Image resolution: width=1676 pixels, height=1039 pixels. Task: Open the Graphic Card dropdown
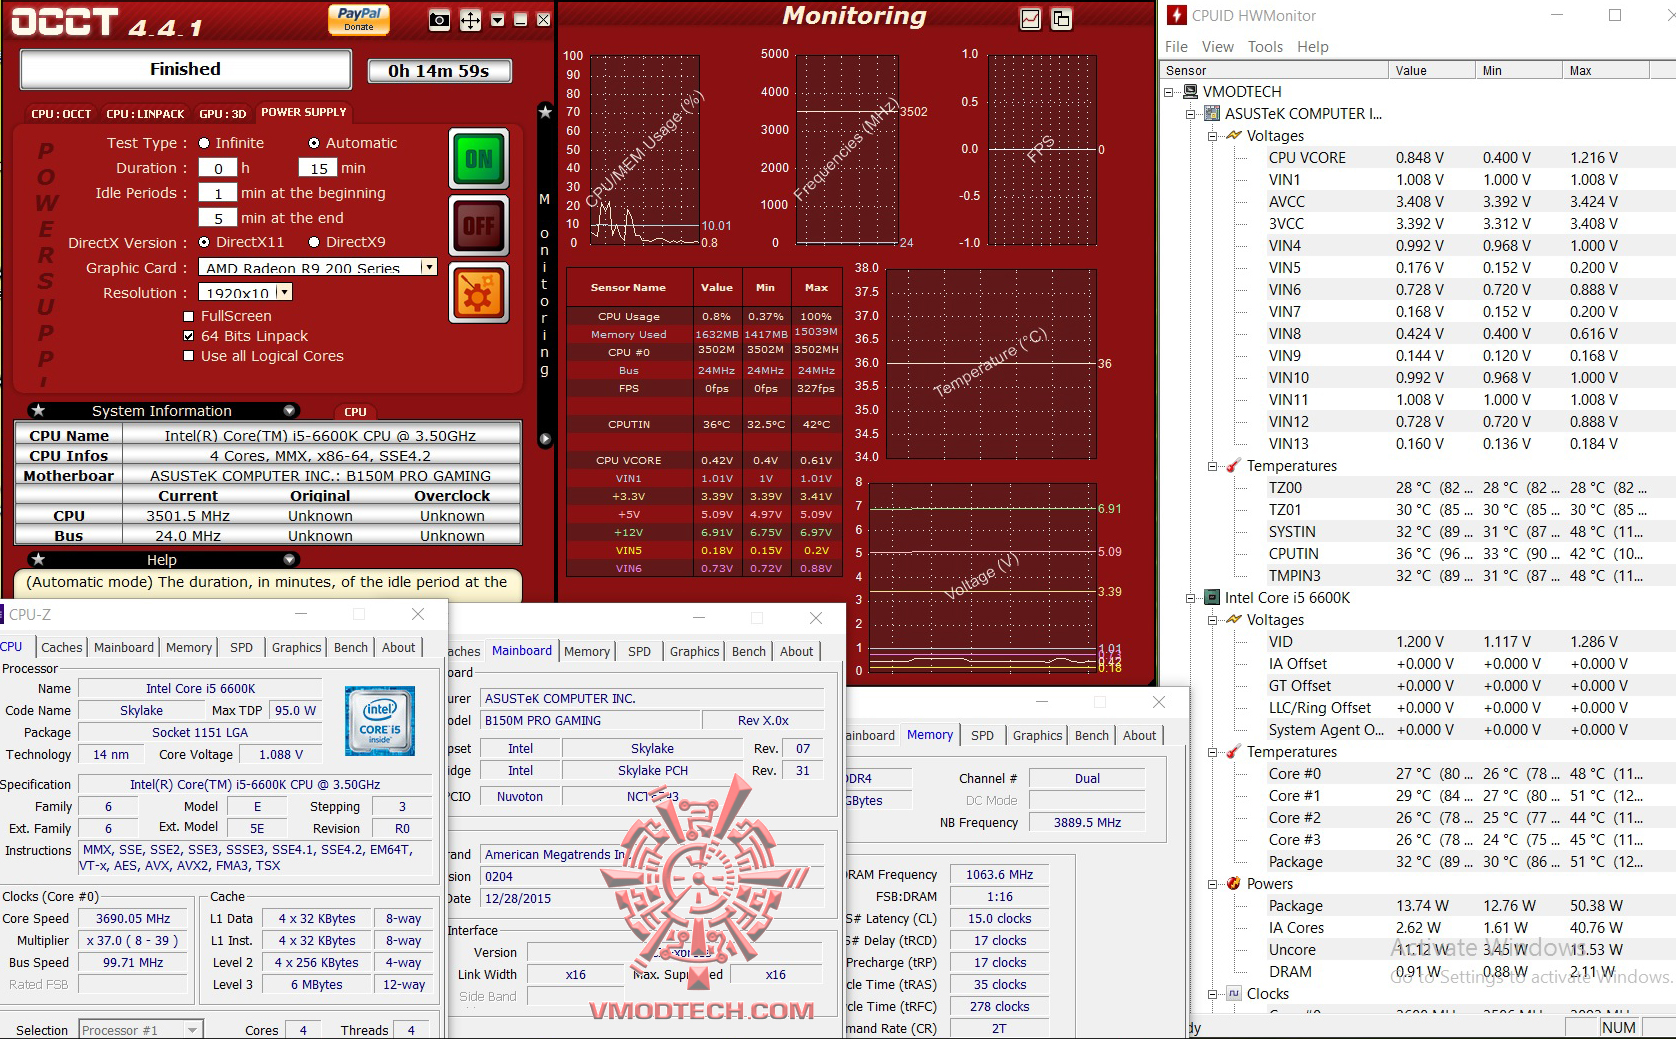[428, 267]
